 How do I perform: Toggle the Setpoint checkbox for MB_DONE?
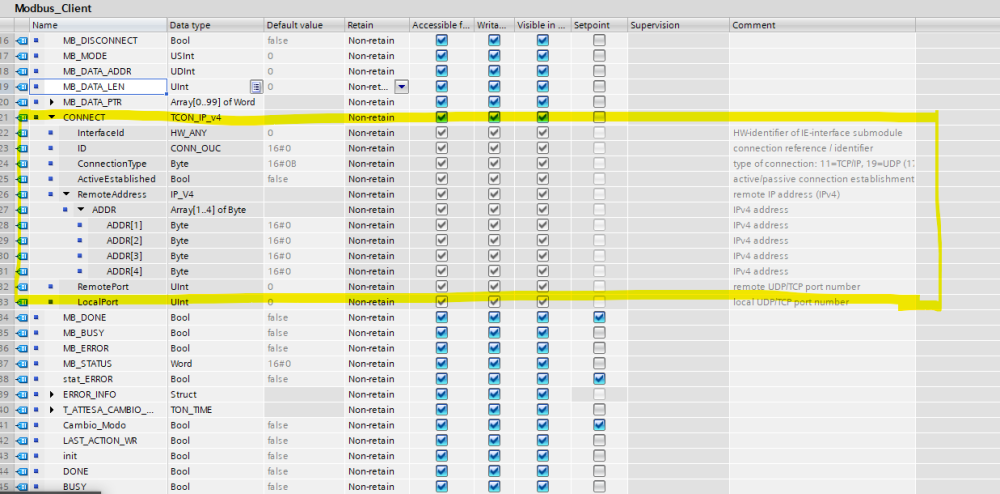(x=598, y=318)
